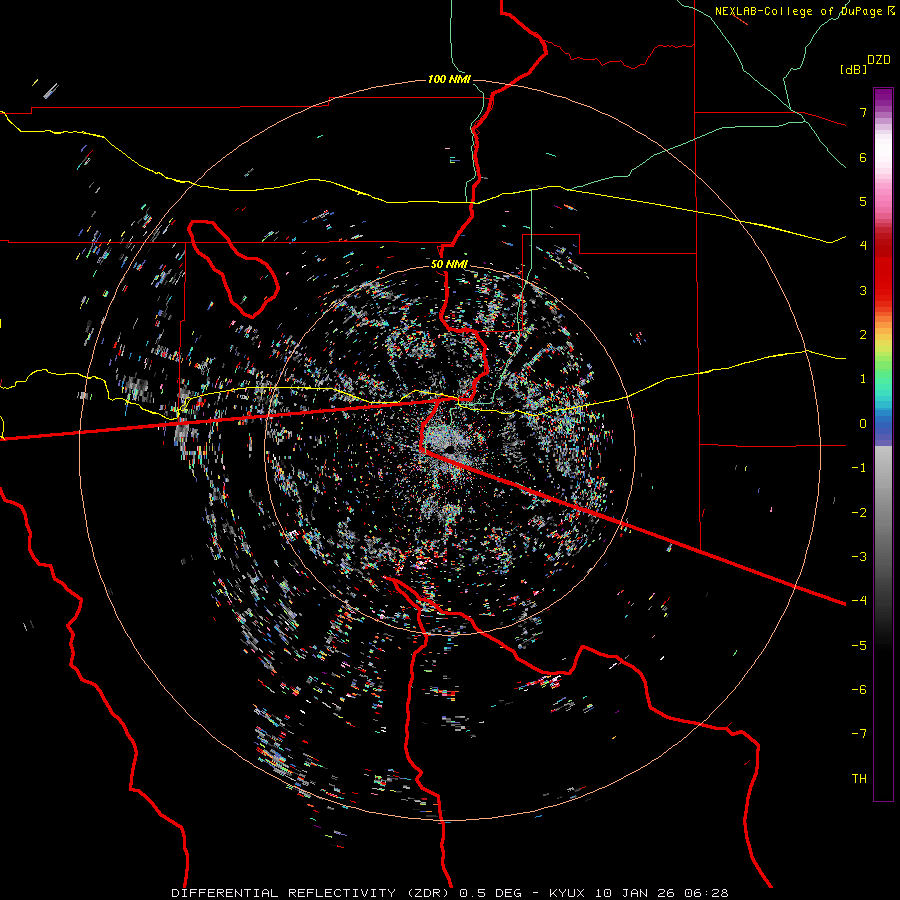Click the [dB] unit label
Viewport: 900px width, 900px height.
(x=854, y=69)
